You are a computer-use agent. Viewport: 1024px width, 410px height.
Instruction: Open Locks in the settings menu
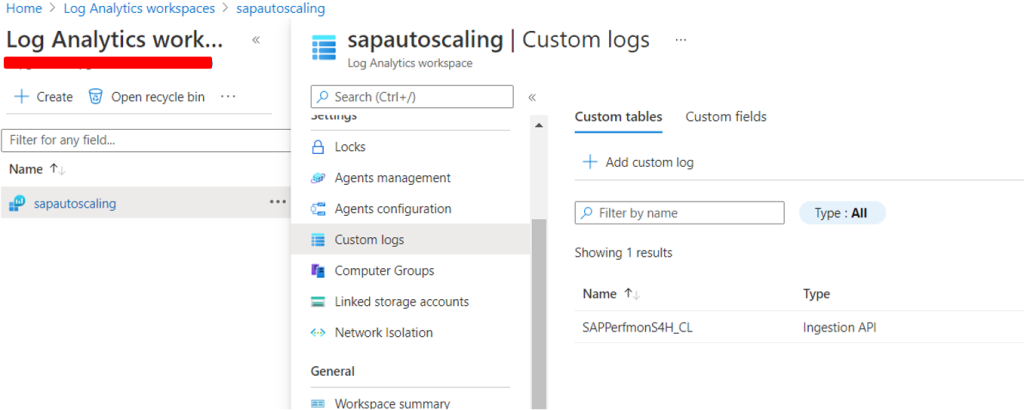pyautogui.click(x=350, y=147)
